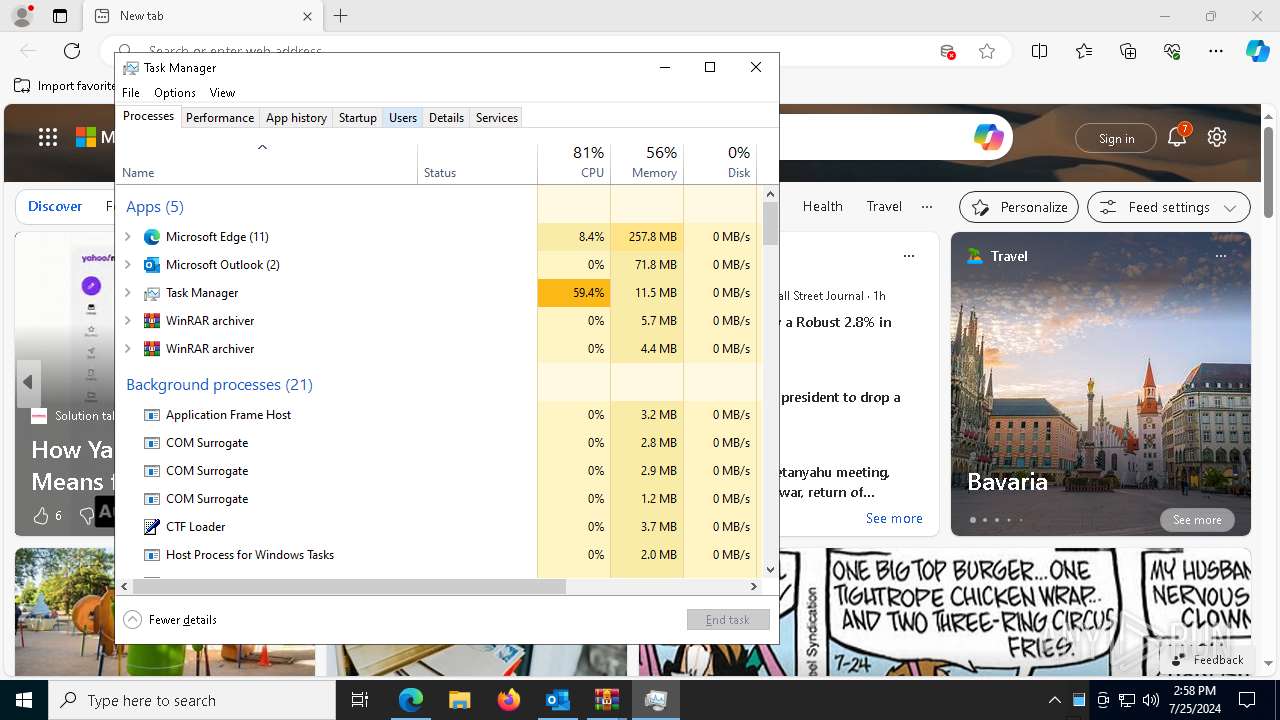Click the Microsoft Outlook process icon
Image resolution: width=1280 pixels, height=720 pixels.
pos(152,265)
